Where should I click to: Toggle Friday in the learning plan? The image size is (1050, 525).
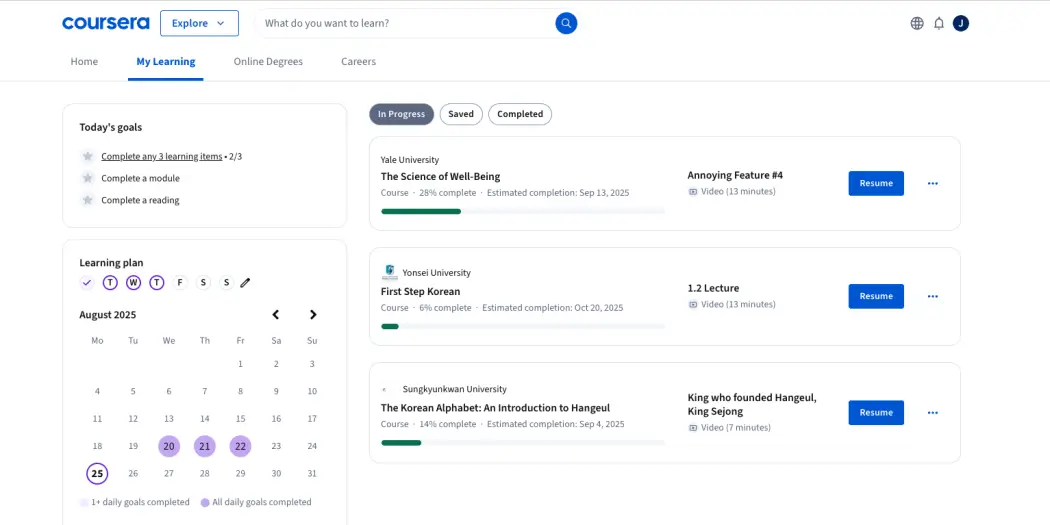point(180,283)
